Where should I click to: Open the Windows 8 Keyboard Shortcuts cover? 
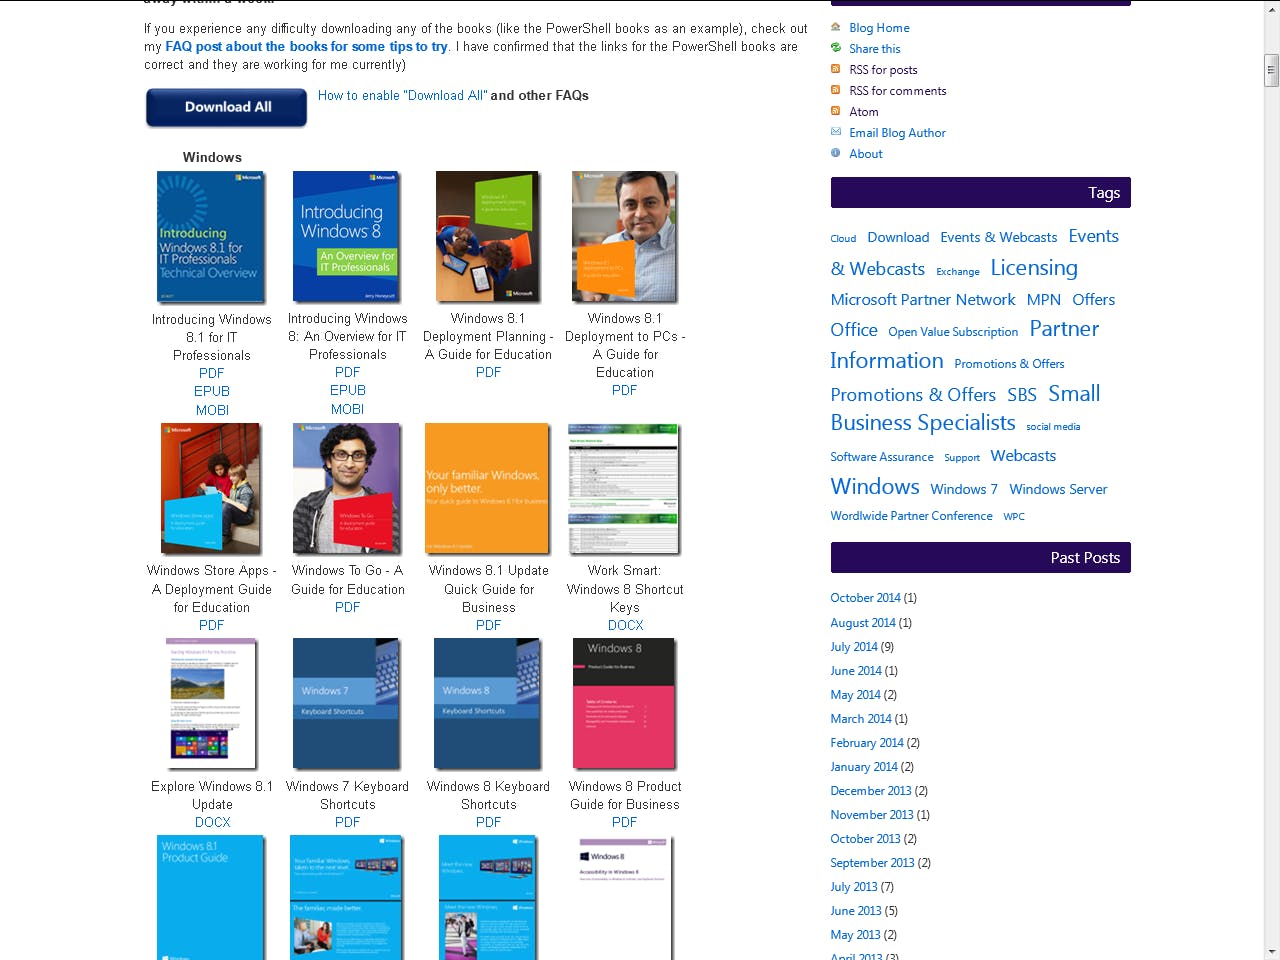tap(488, 704)
